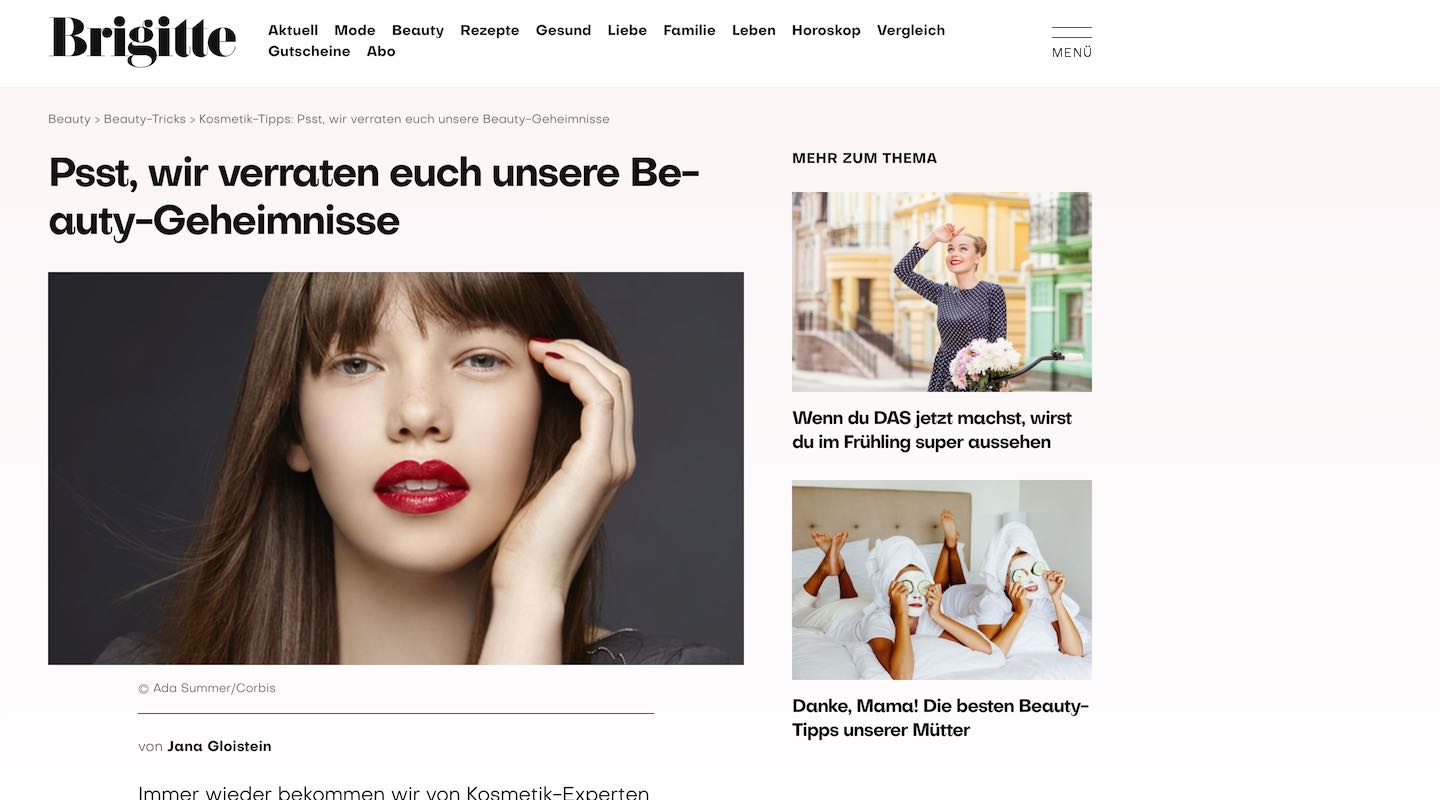Navigate to the Beauty-Tricks breadcrumb
Viewport: 1440px width, 800px height.
145,119
